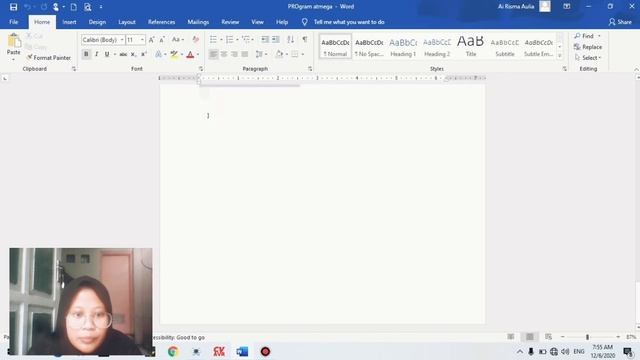Screen dimensions: 640x360
Task: Open Print Preview from quick access toolbar
Action: [x=87, y=7]
